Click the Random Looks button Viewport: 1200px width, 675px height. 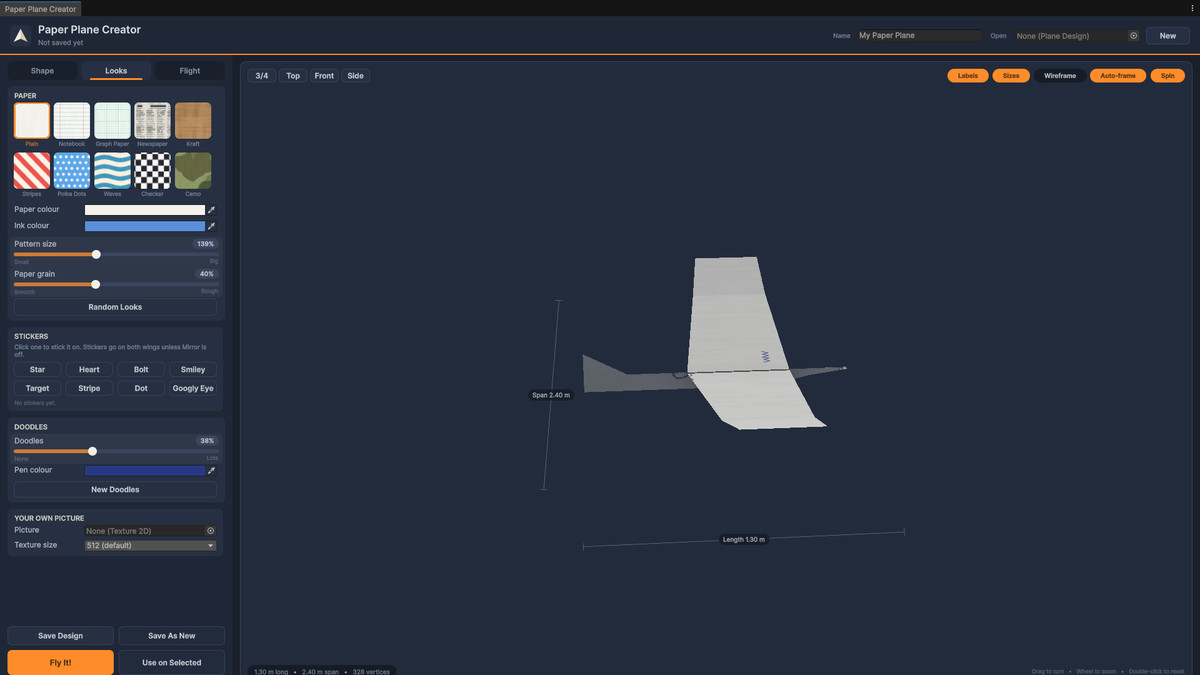pyautogui.click(x=116, y=307)
